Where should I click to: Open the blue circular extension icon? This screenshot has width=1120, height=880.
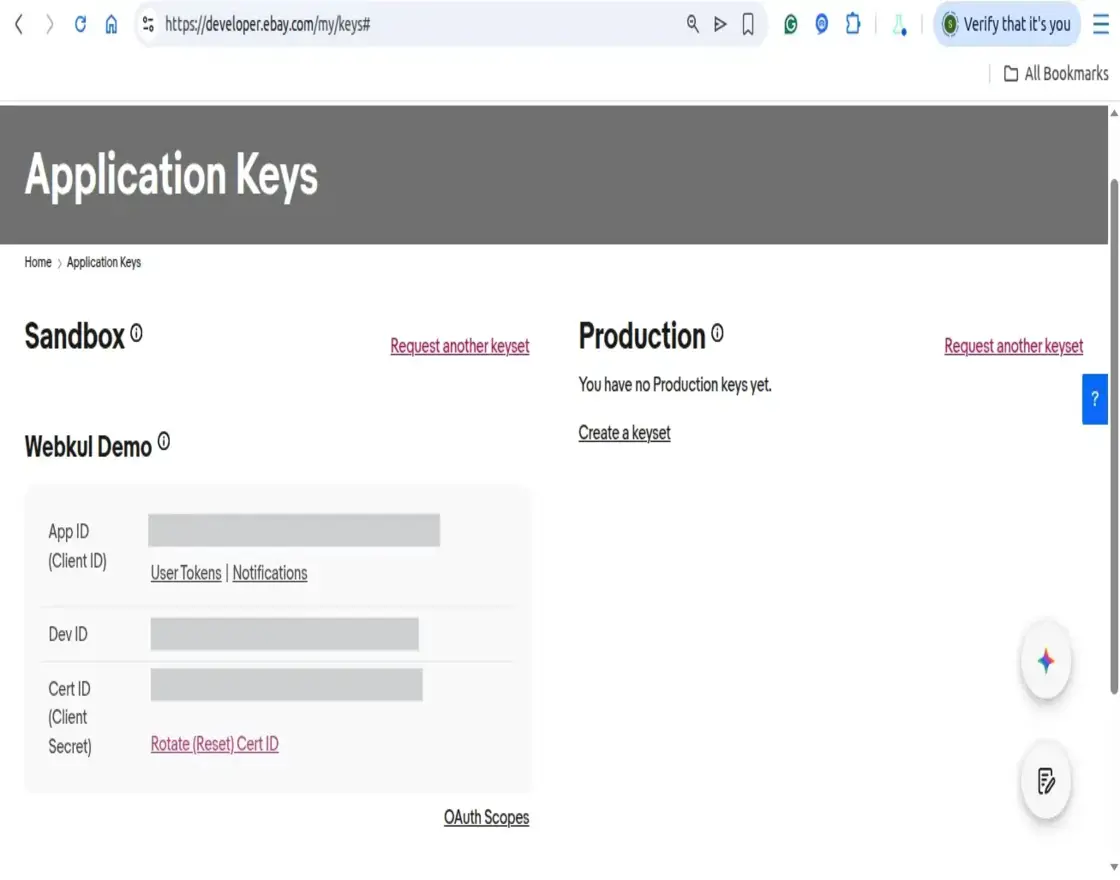(821, 24)
